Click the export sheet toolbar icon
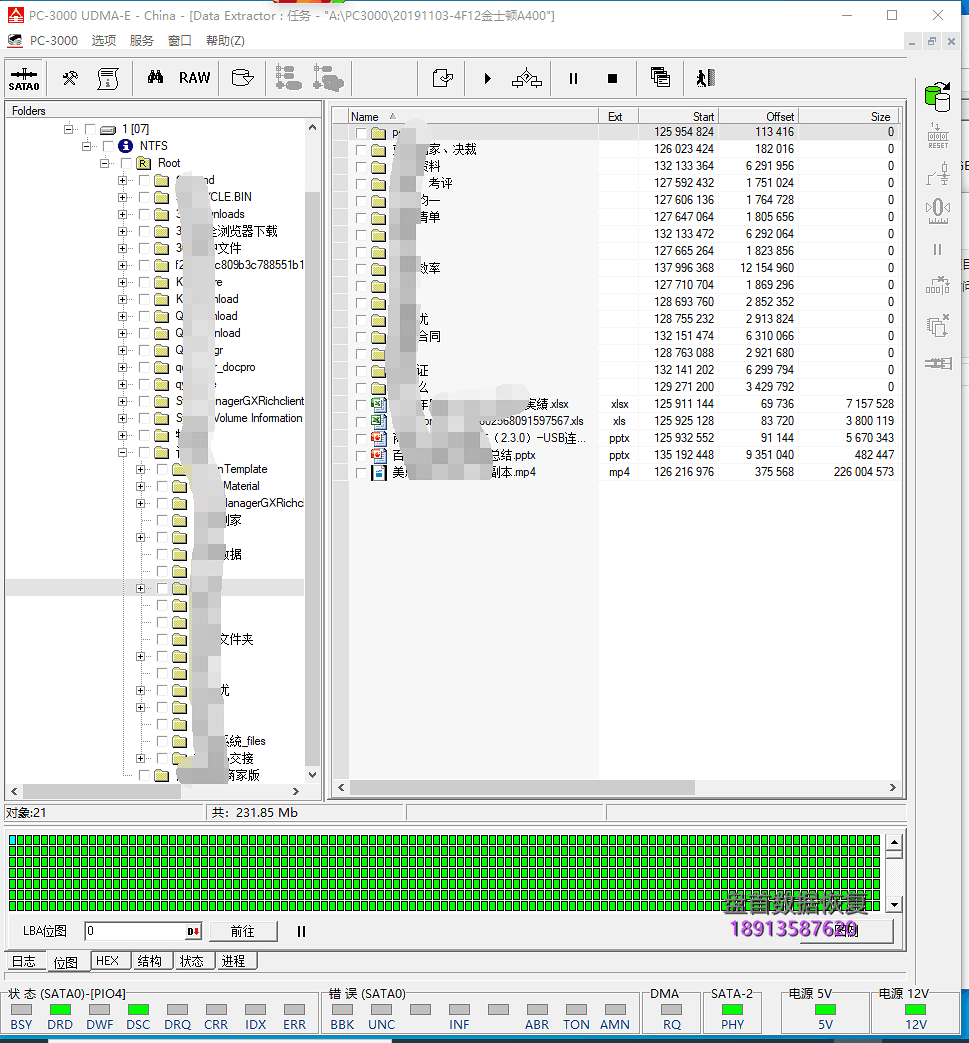Viewport: 969px width, 1043px height. [x=442, y=78]
